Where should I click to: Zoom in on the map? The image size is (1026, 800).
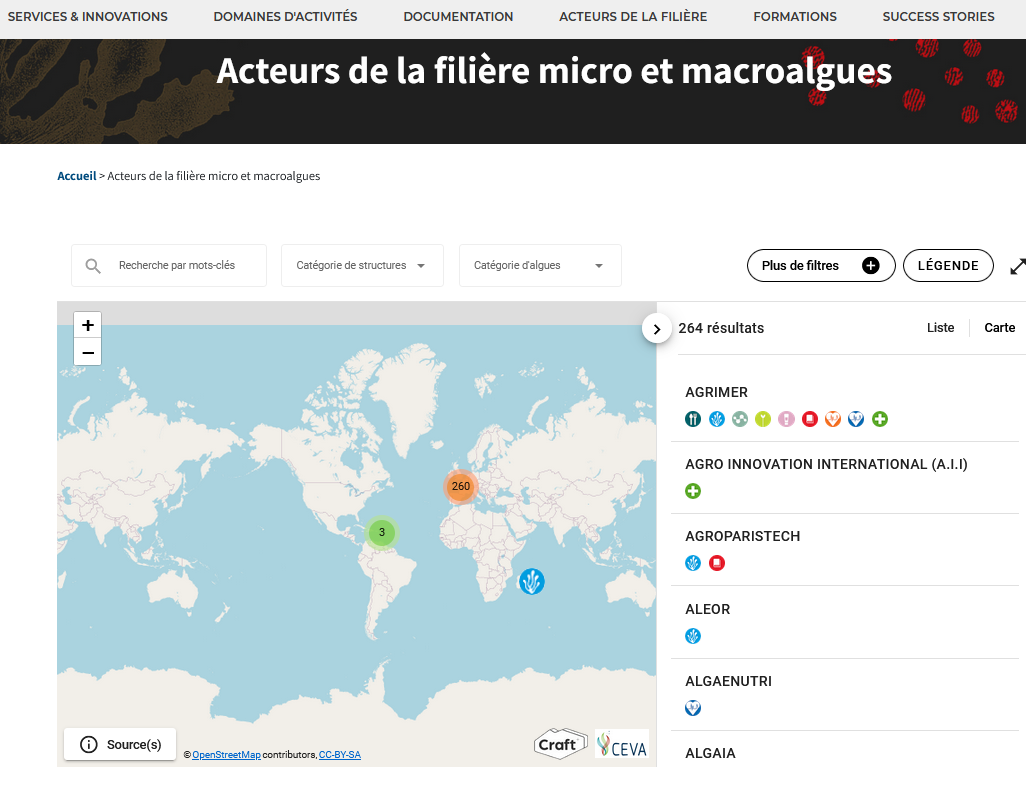(x=88, y=325)
